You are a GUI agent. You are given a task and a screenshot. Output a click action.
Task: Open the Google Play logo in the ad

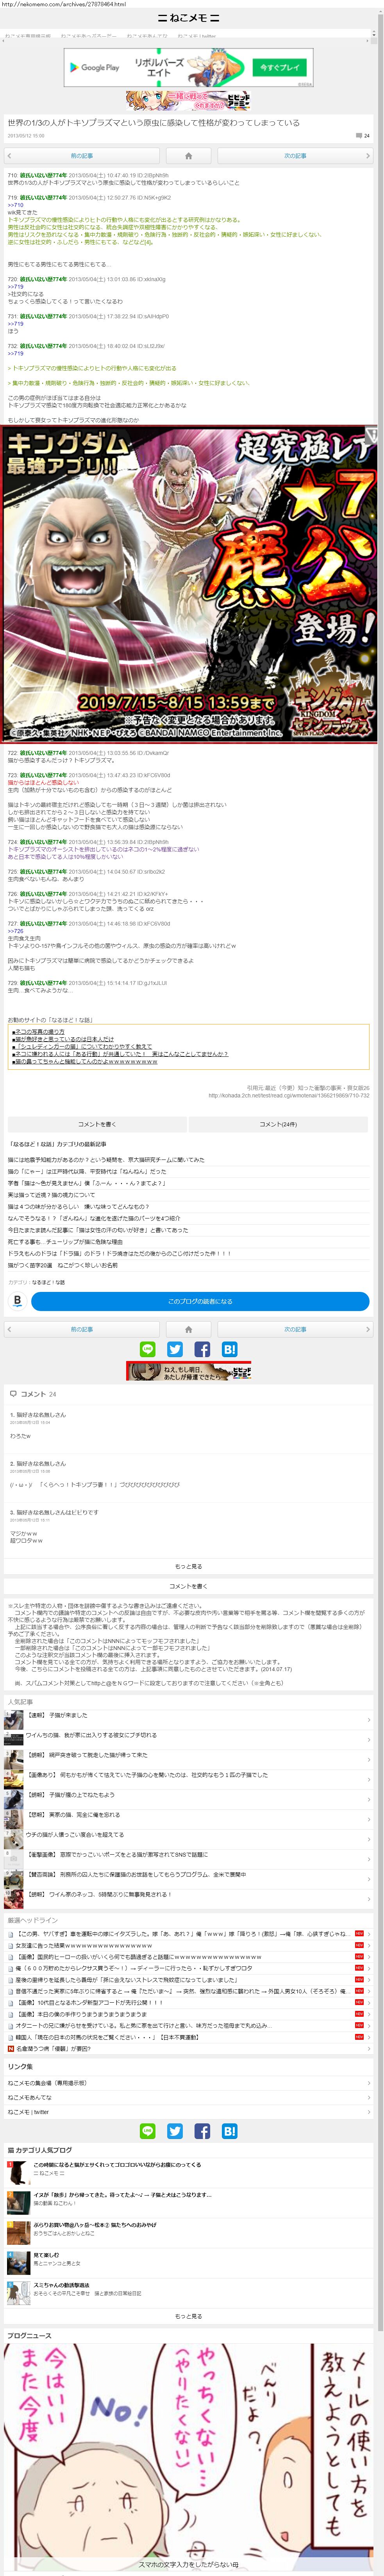pos(94,68)
